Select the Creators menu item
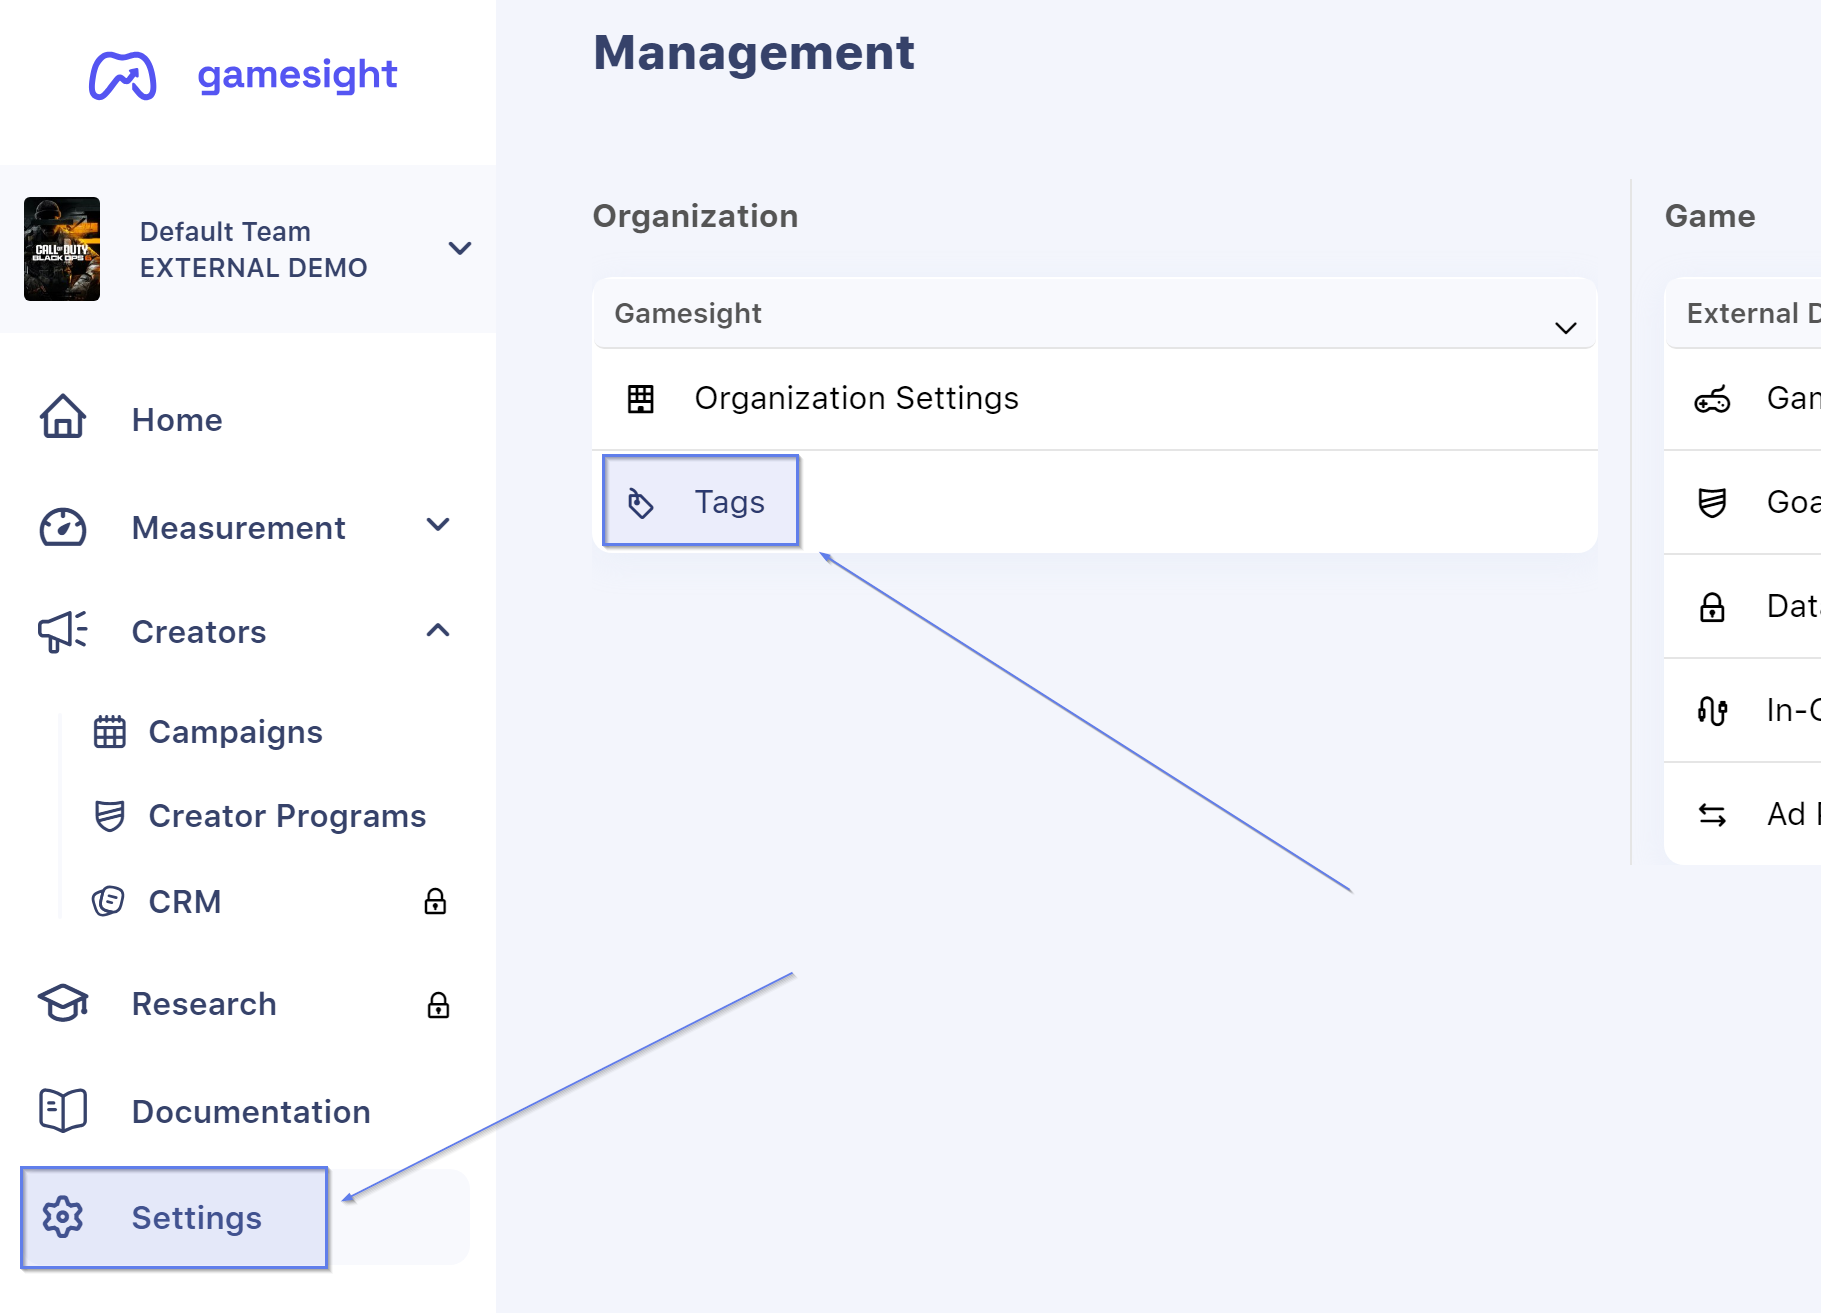 (199, 632)
